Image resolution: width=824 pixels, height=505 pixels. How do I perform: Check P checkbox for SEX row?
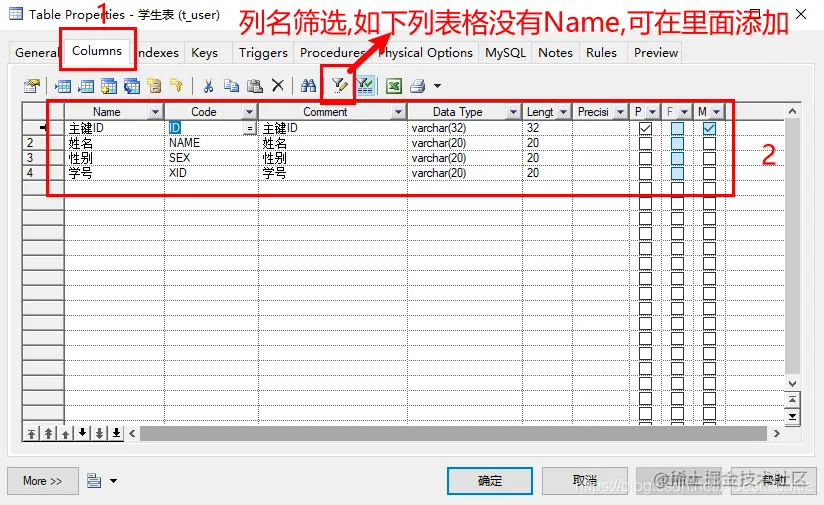click(x=645, y=158)
